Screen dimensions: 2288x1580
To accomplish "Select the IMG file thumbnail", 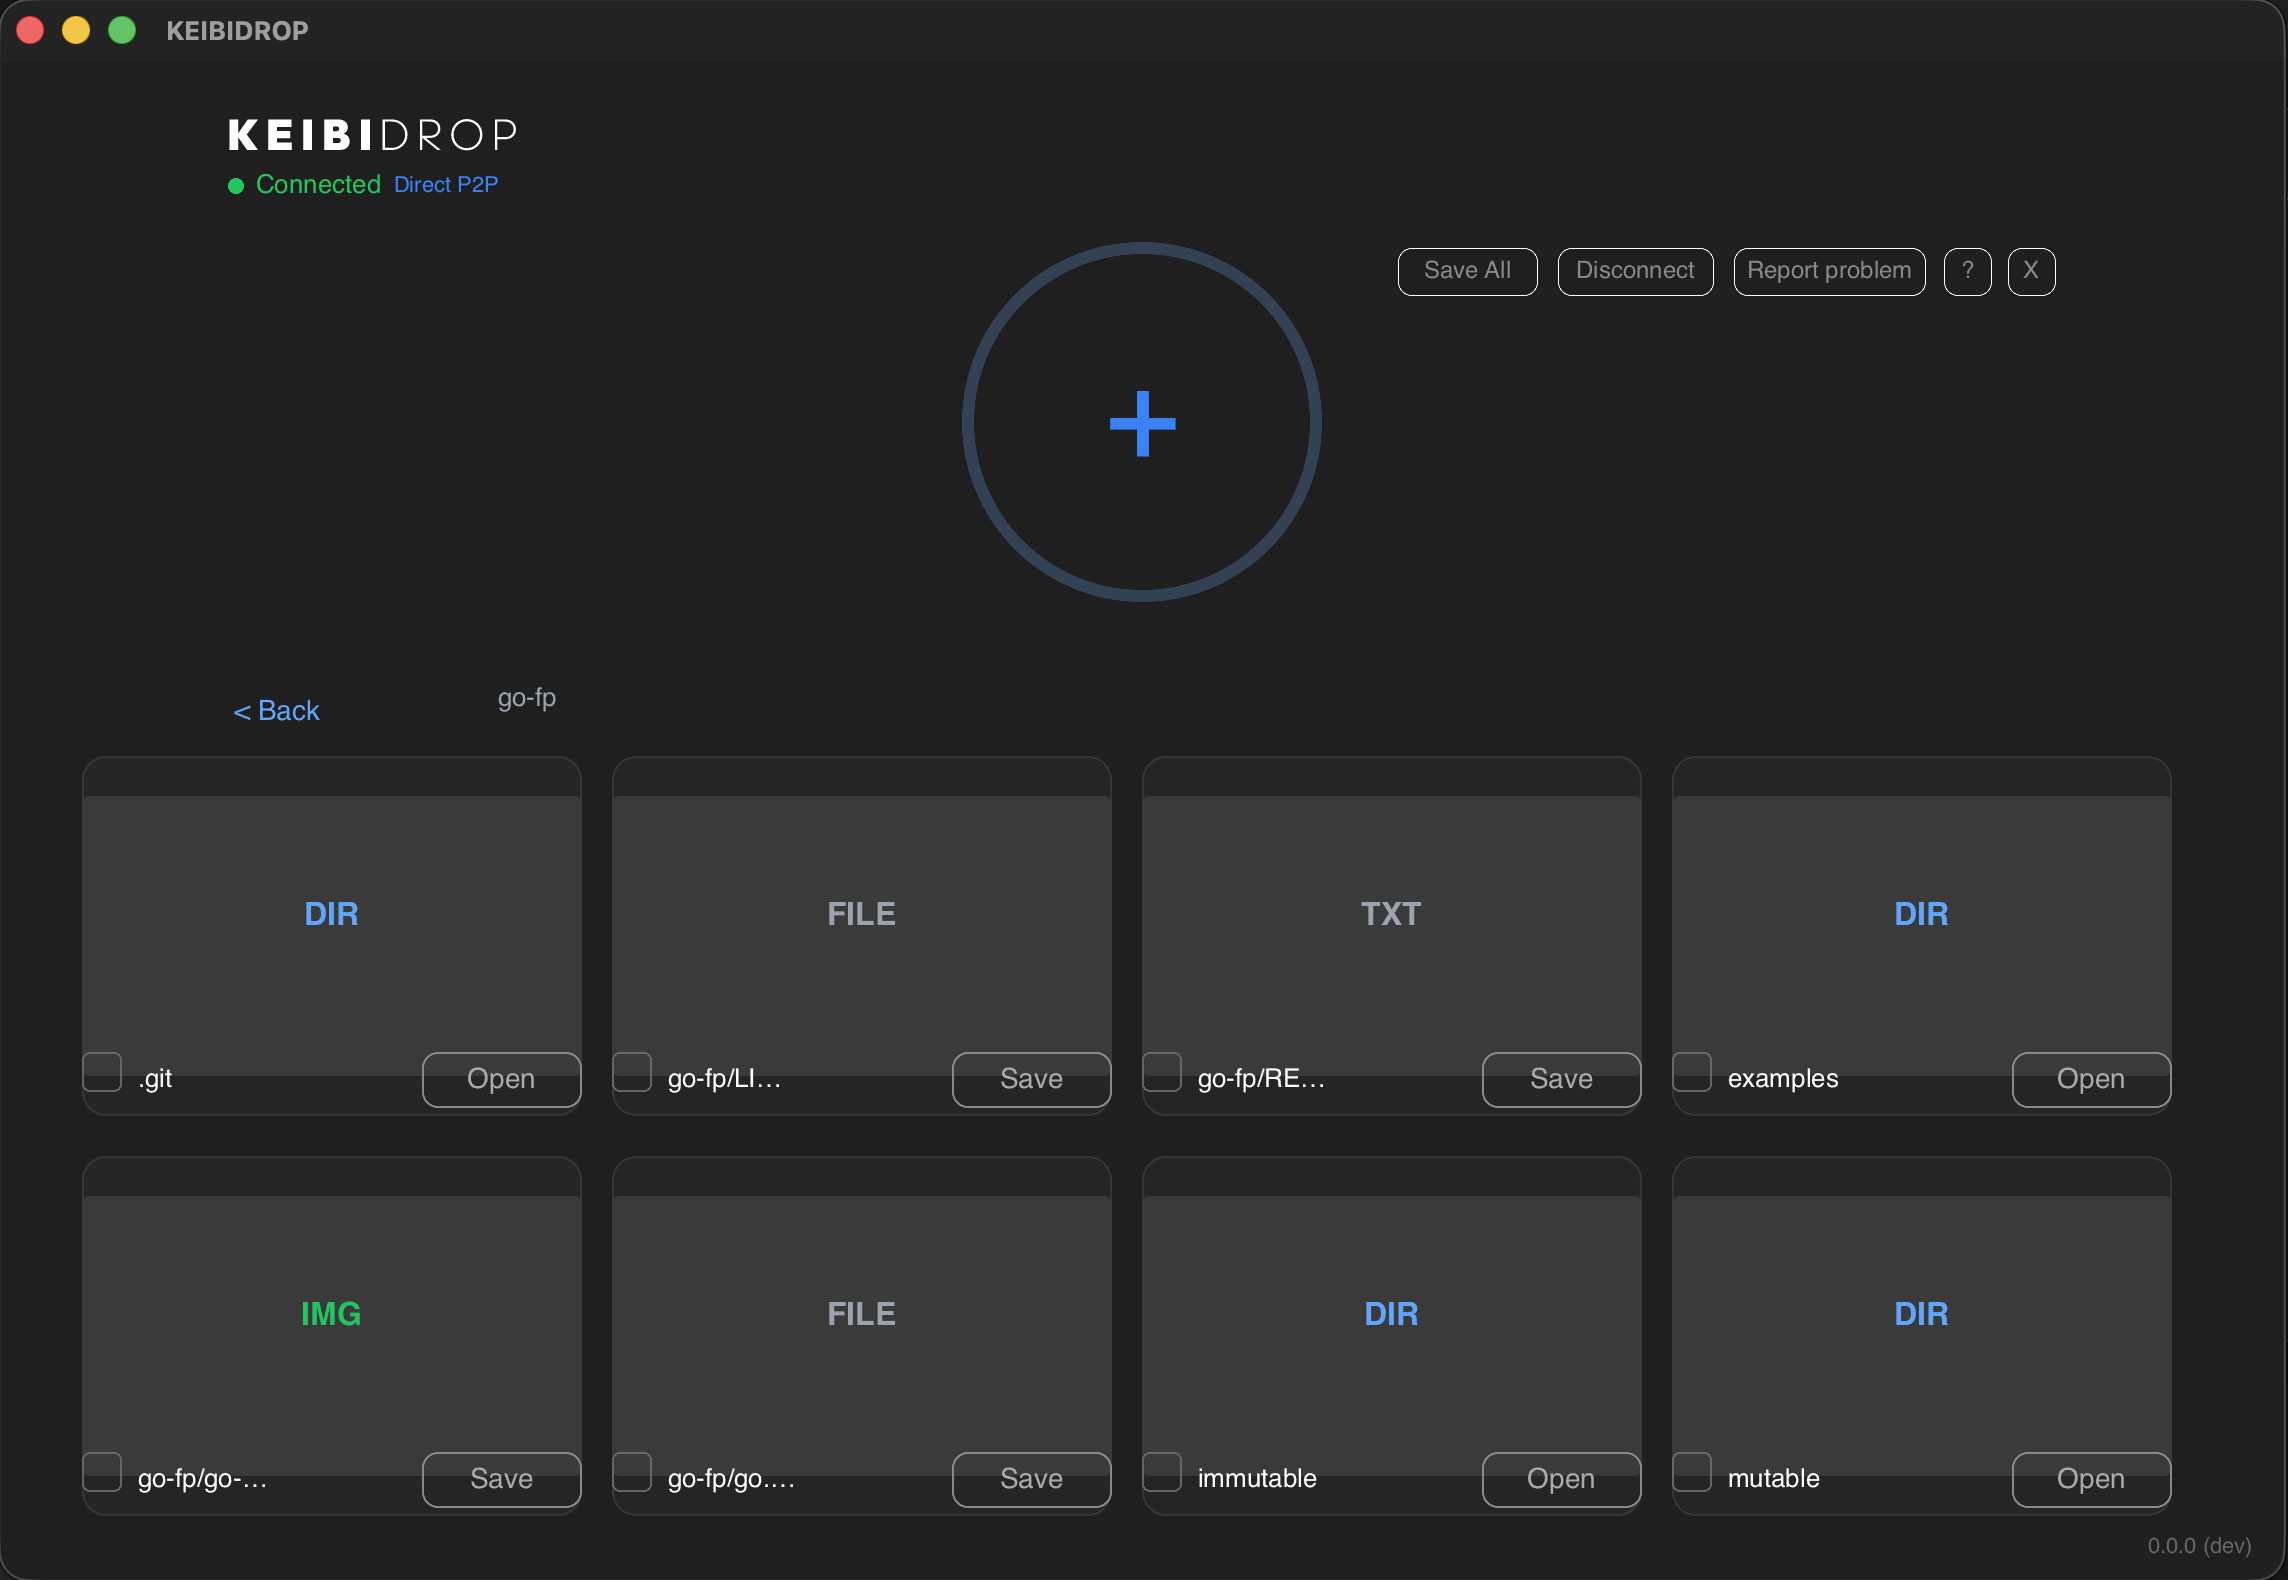I will 331,1314.
